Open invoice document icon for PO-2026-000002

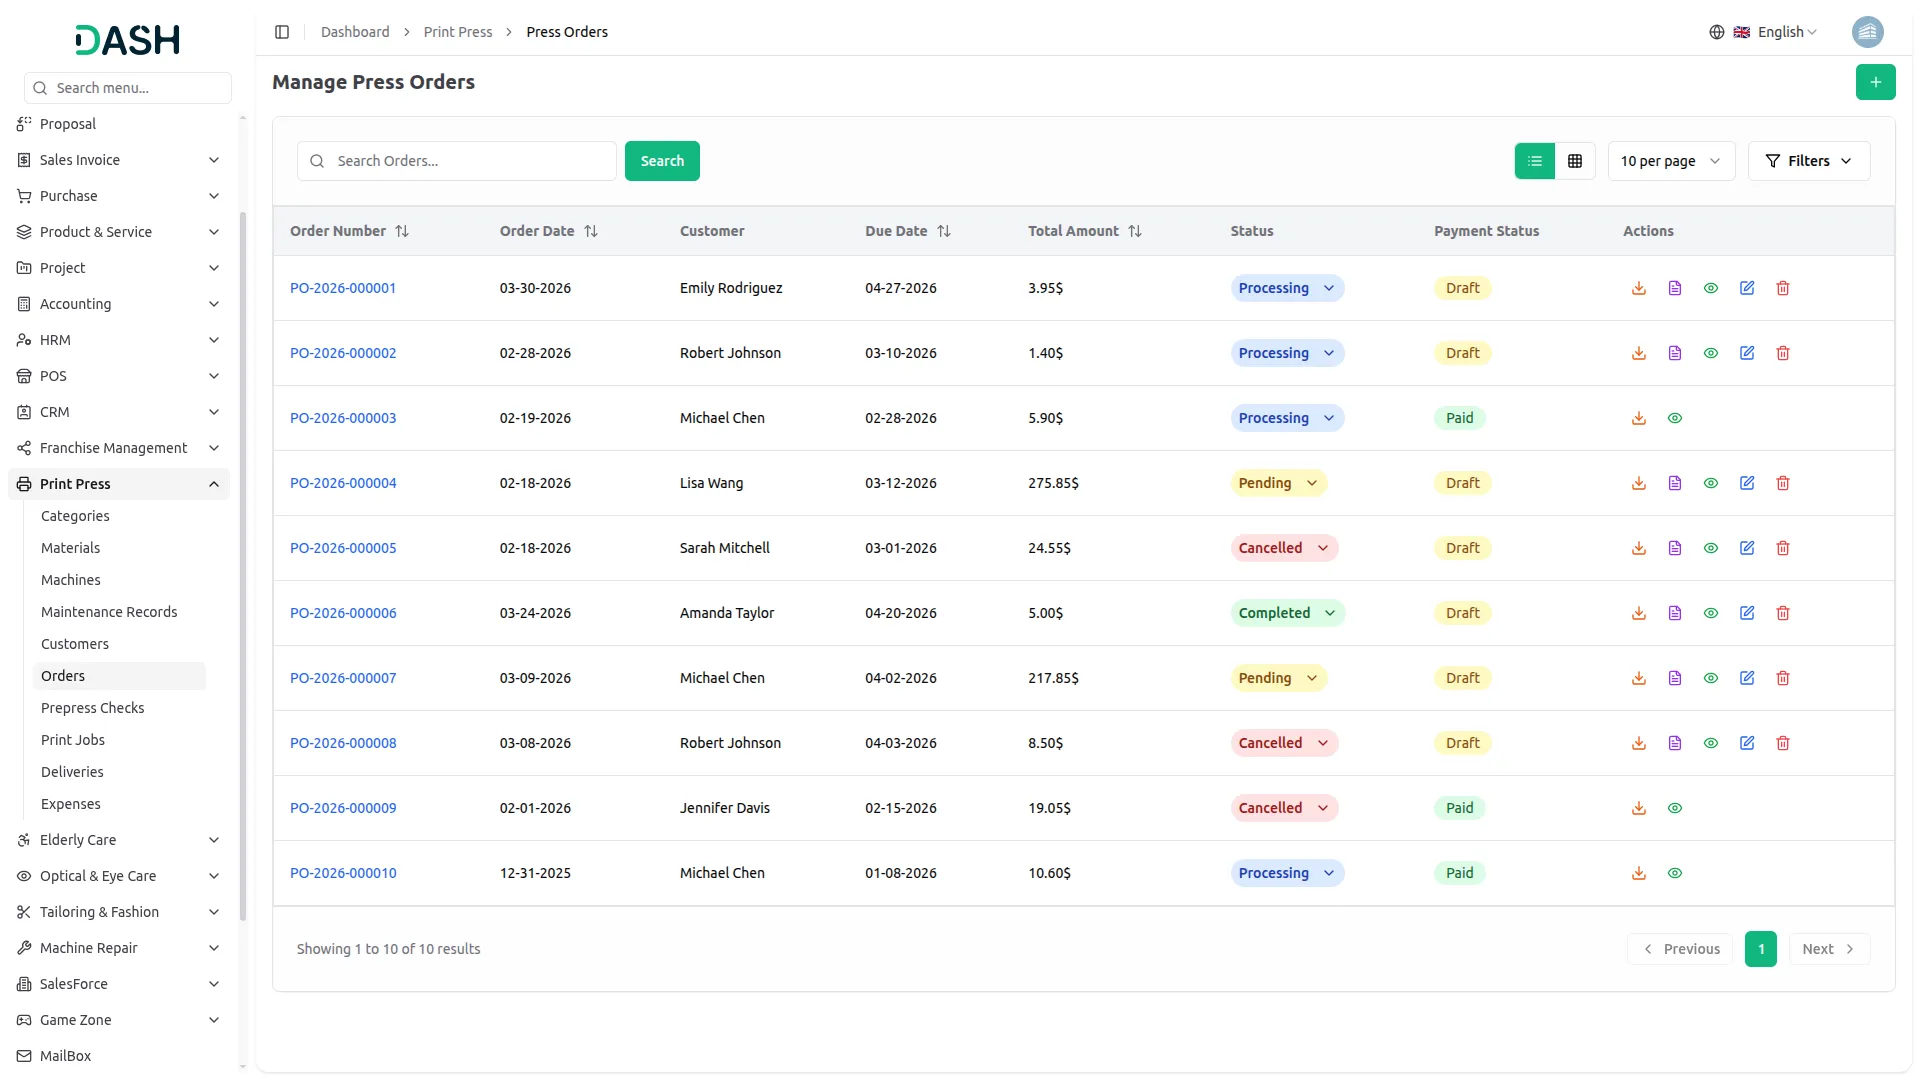pyautogui.click(x=1674, y=353)
